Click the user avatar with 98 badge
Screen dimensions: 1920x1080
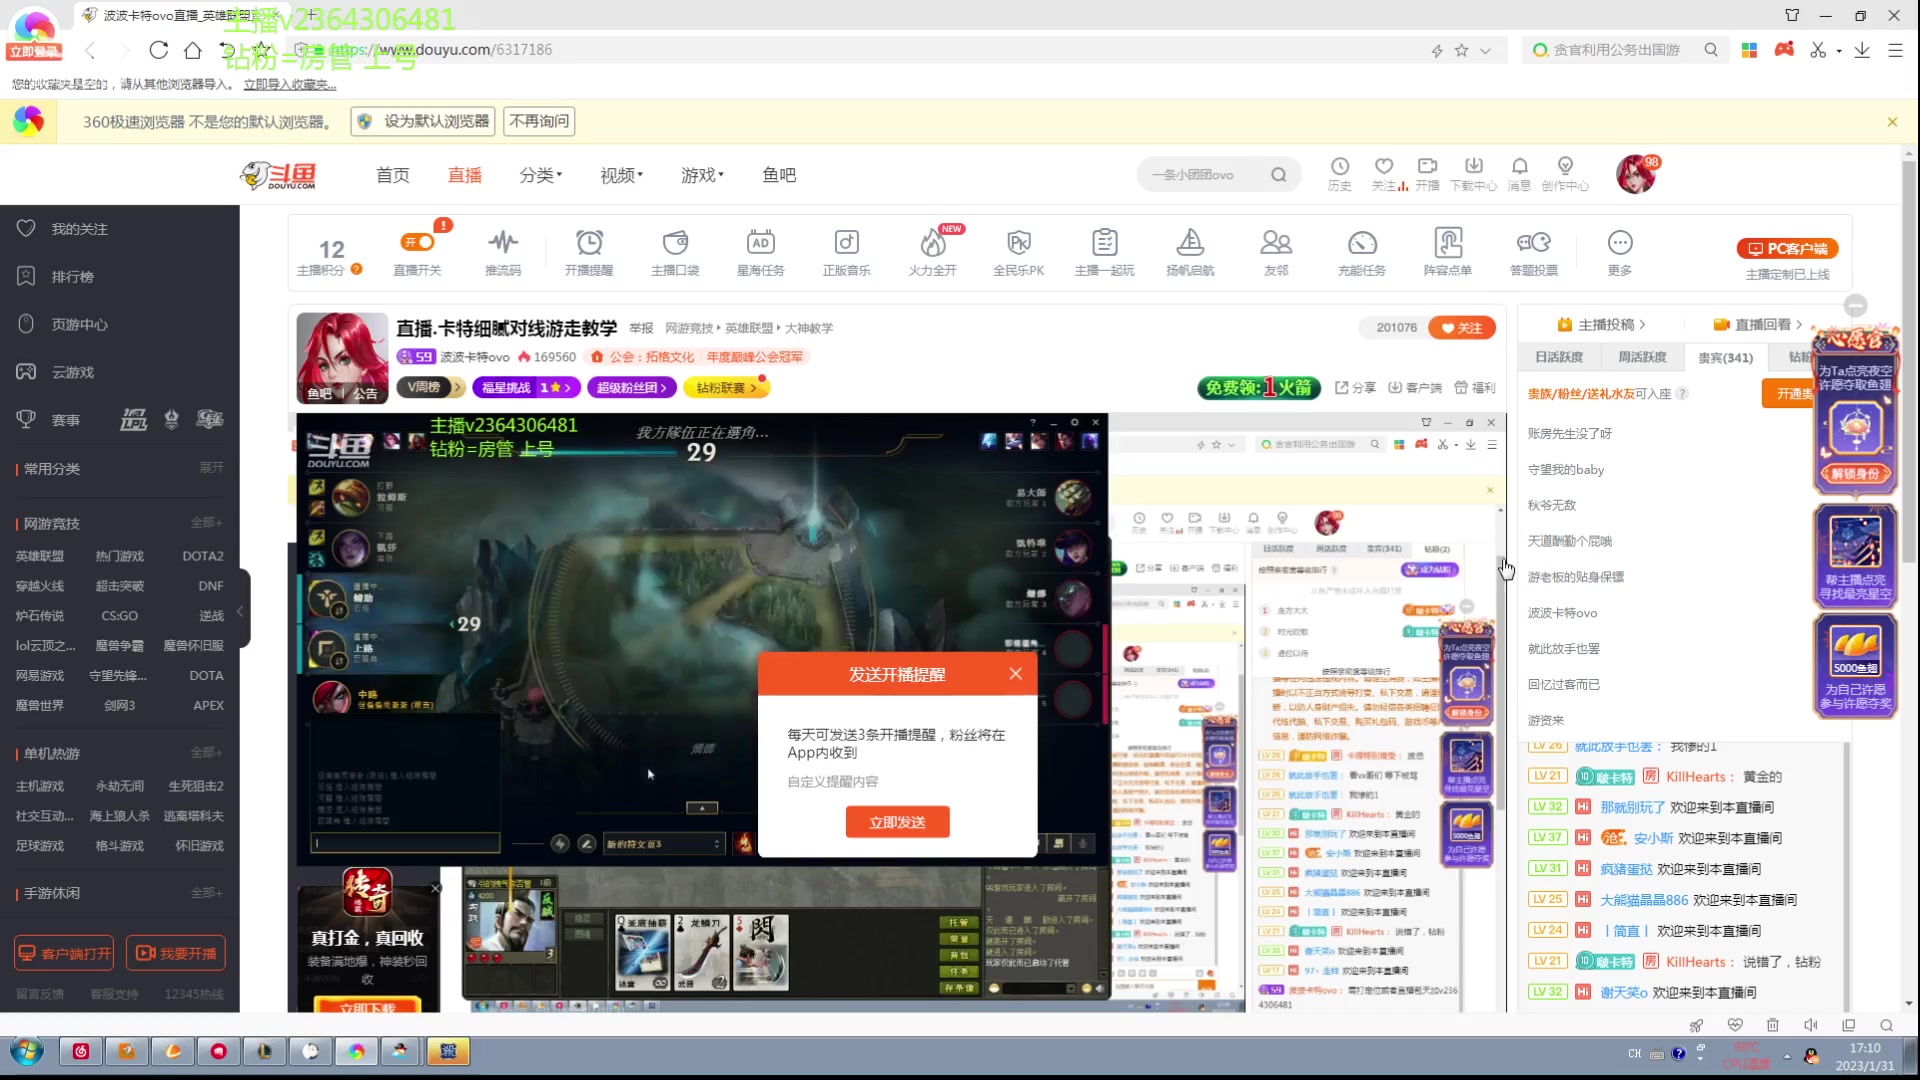point(1637,175)
